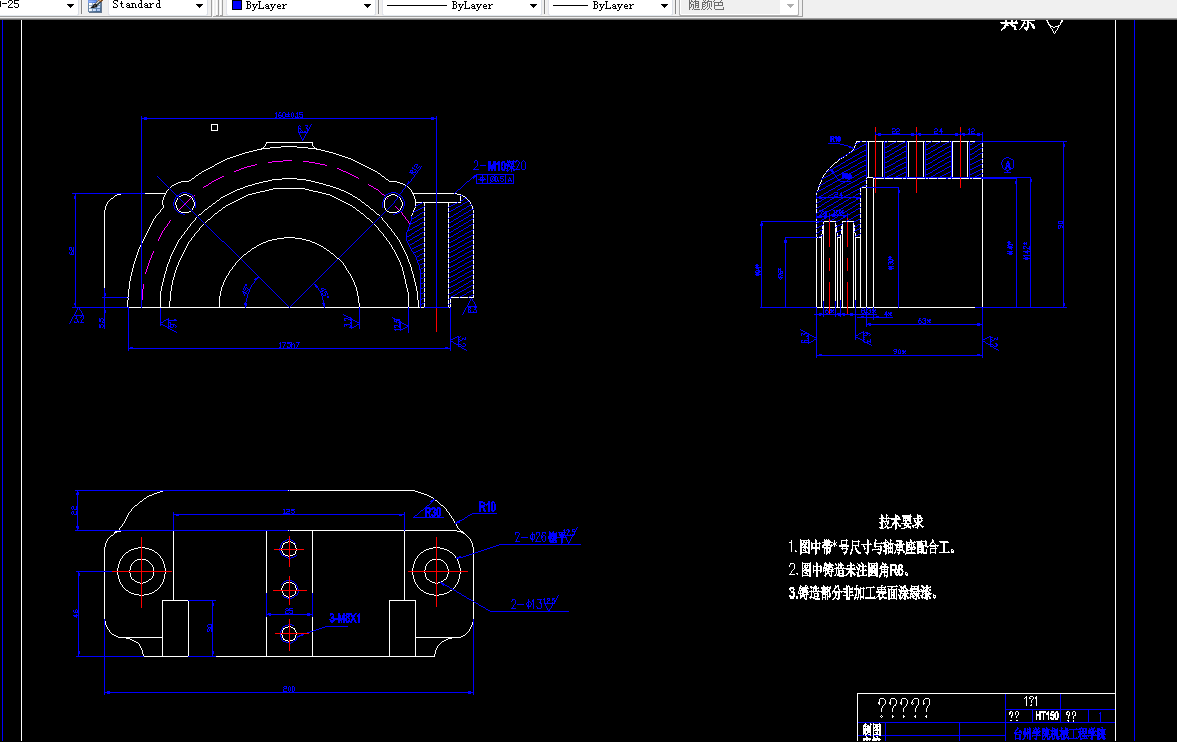This screenshot has height=742, width=1177.
Task: Open the linetype ByLayer dropdown
Action: click(534, 7)
